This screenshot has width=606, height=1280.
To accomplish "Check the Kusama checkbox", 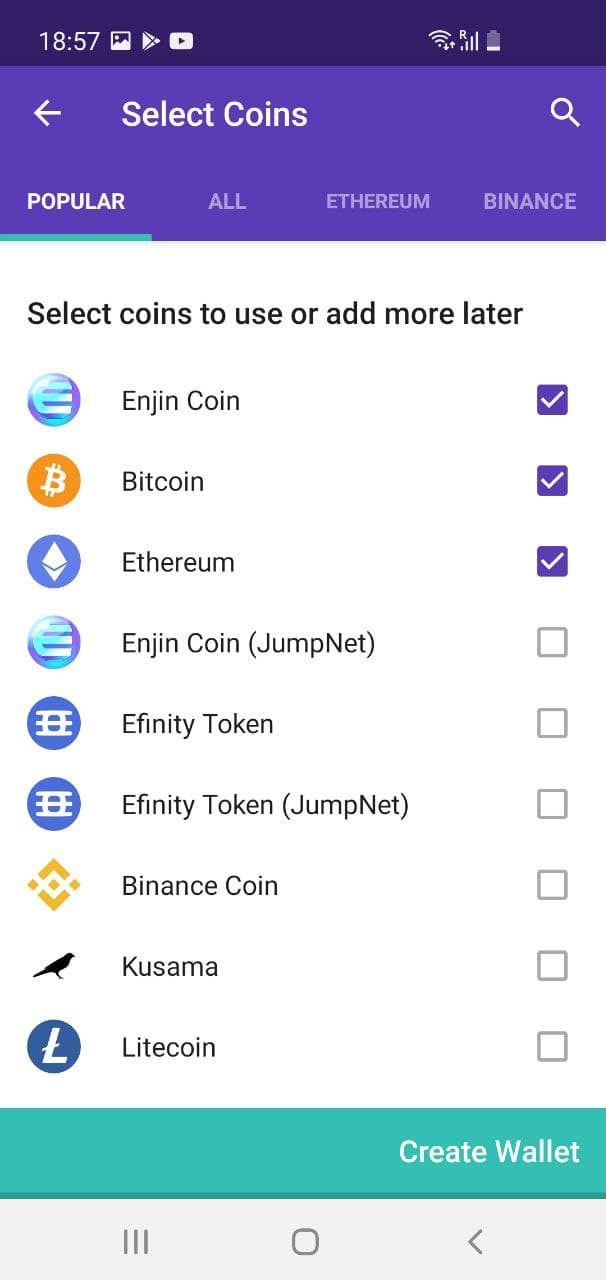I will click(x=552, y=966).
